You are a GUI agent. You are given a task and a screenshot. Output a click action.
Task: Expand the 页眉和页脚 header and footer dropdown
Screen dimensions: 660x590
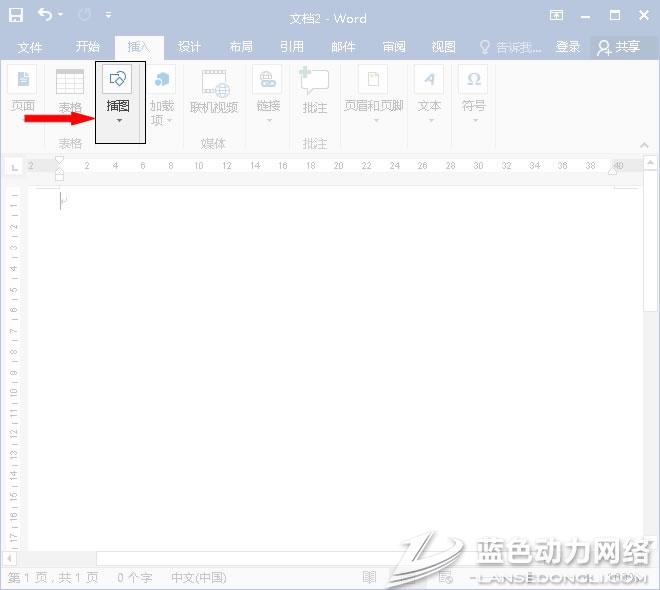[x=373, y=120]
